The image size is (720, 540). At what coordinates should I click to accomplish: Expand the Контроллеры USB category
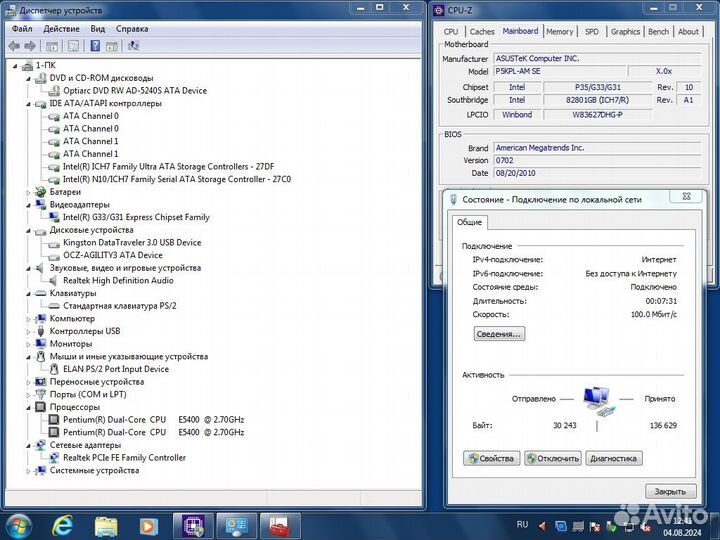point(28,332)
